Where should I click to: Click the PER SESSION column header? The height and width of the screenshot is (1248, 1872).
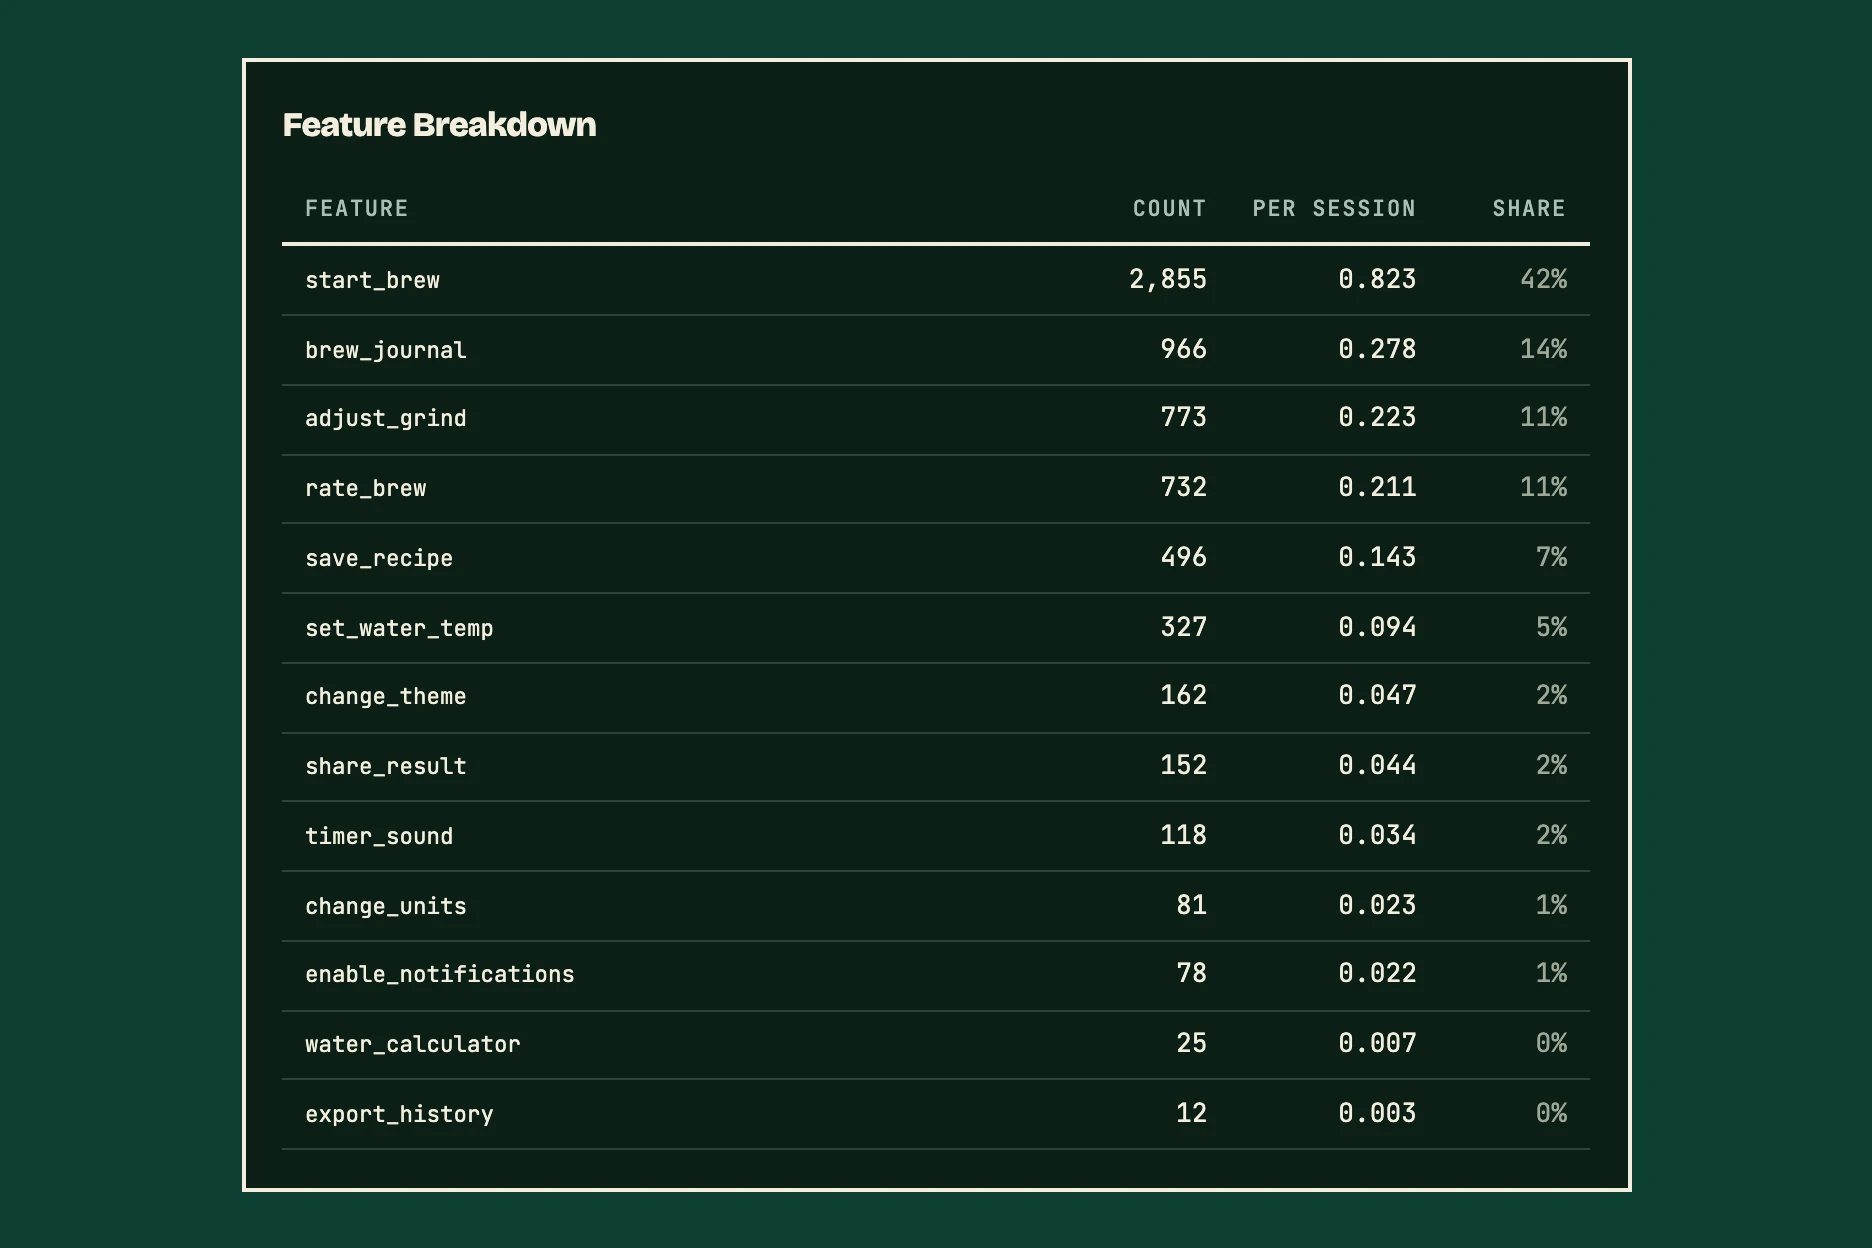(1334, 208)
